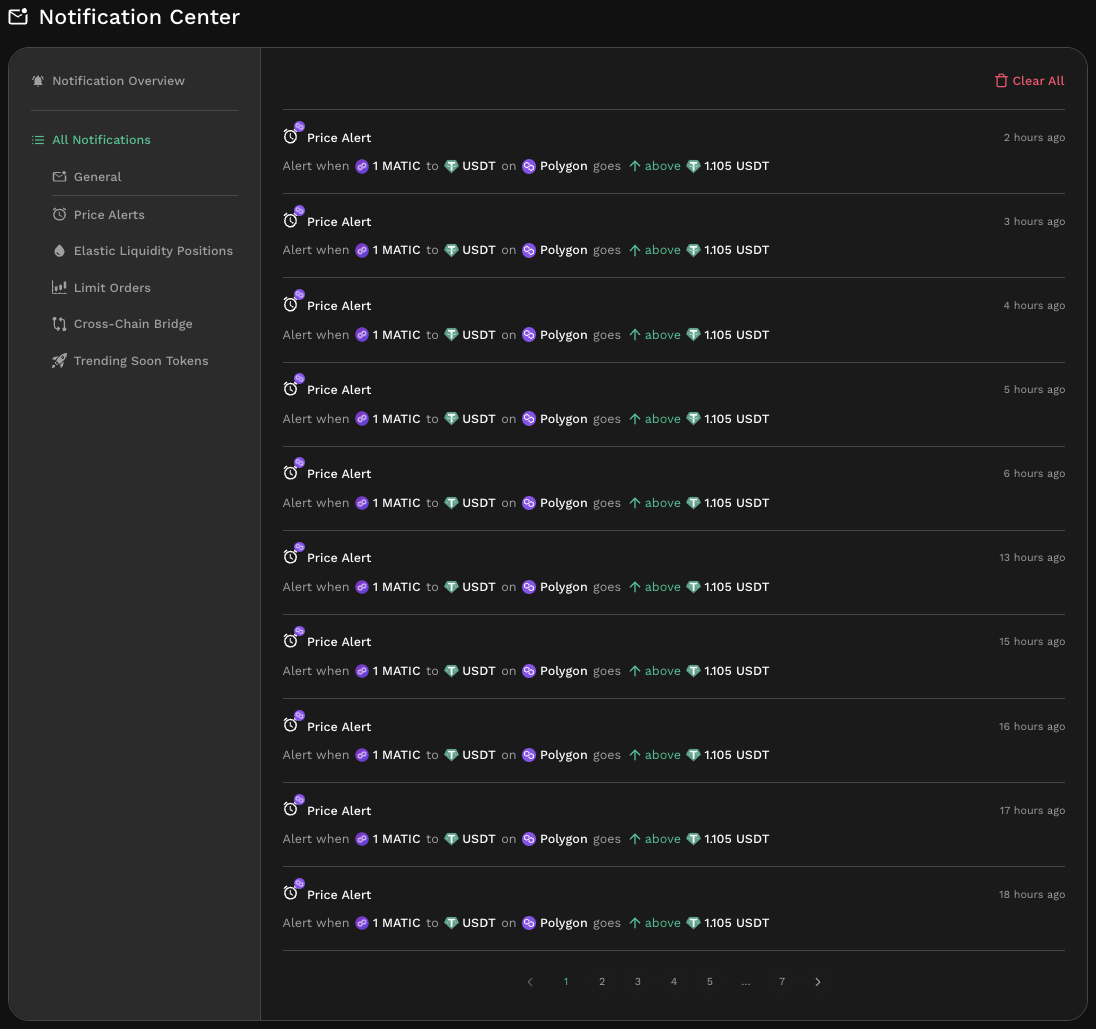Jump to page 7 of notifications
This screenshot has width=1096, height=1029.
[x=782, y=982]
